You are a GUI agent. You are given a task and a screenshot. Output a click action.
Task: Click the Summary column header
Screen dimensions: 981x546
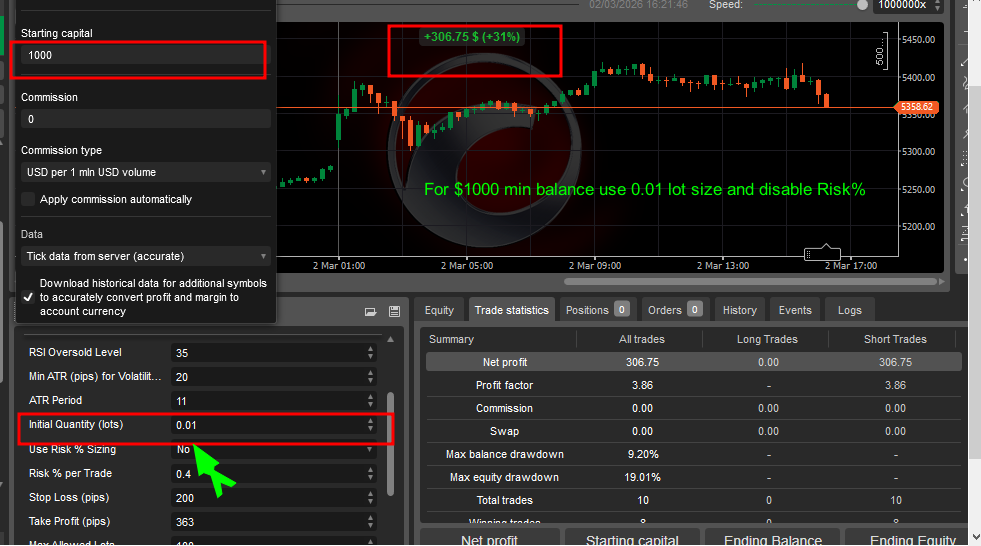point(451,339)
